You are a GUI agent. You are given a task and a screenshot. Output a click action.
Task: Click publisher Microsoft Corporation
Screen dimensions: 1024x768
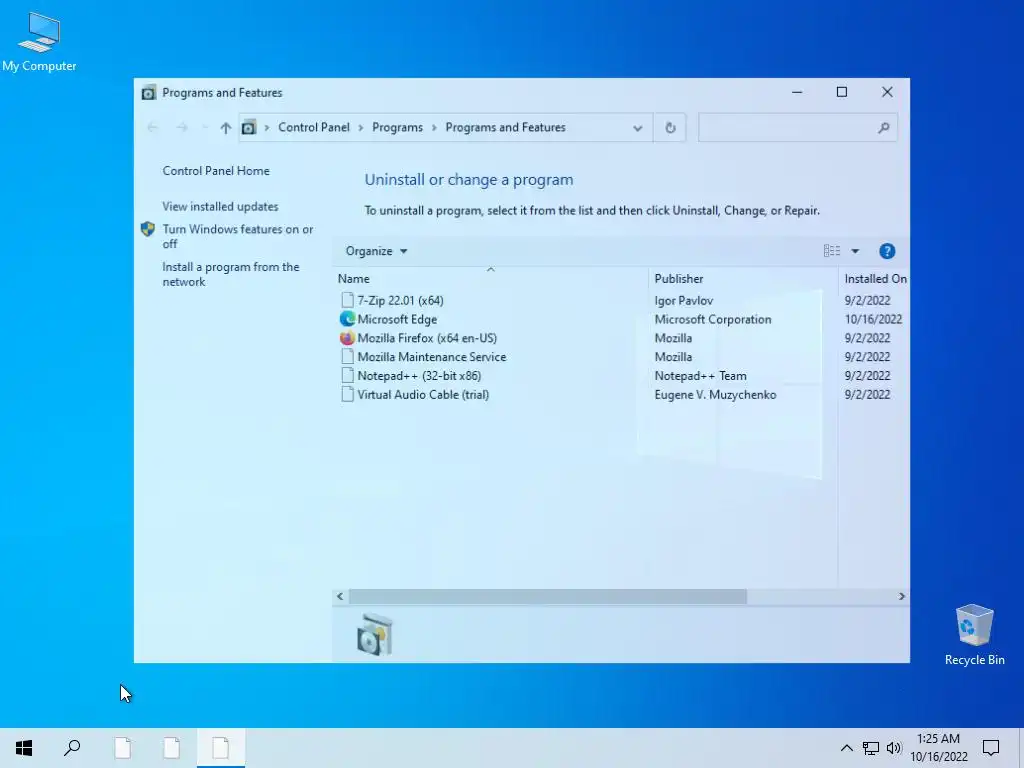712,319
